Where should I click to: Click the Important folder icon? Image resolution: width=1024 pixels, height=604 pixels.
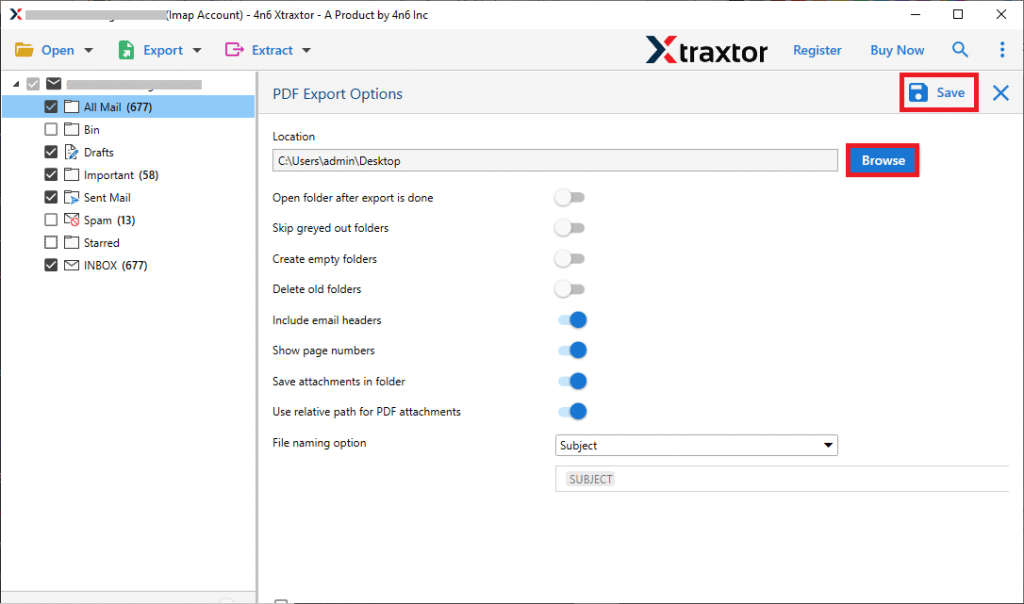(71, 175)
